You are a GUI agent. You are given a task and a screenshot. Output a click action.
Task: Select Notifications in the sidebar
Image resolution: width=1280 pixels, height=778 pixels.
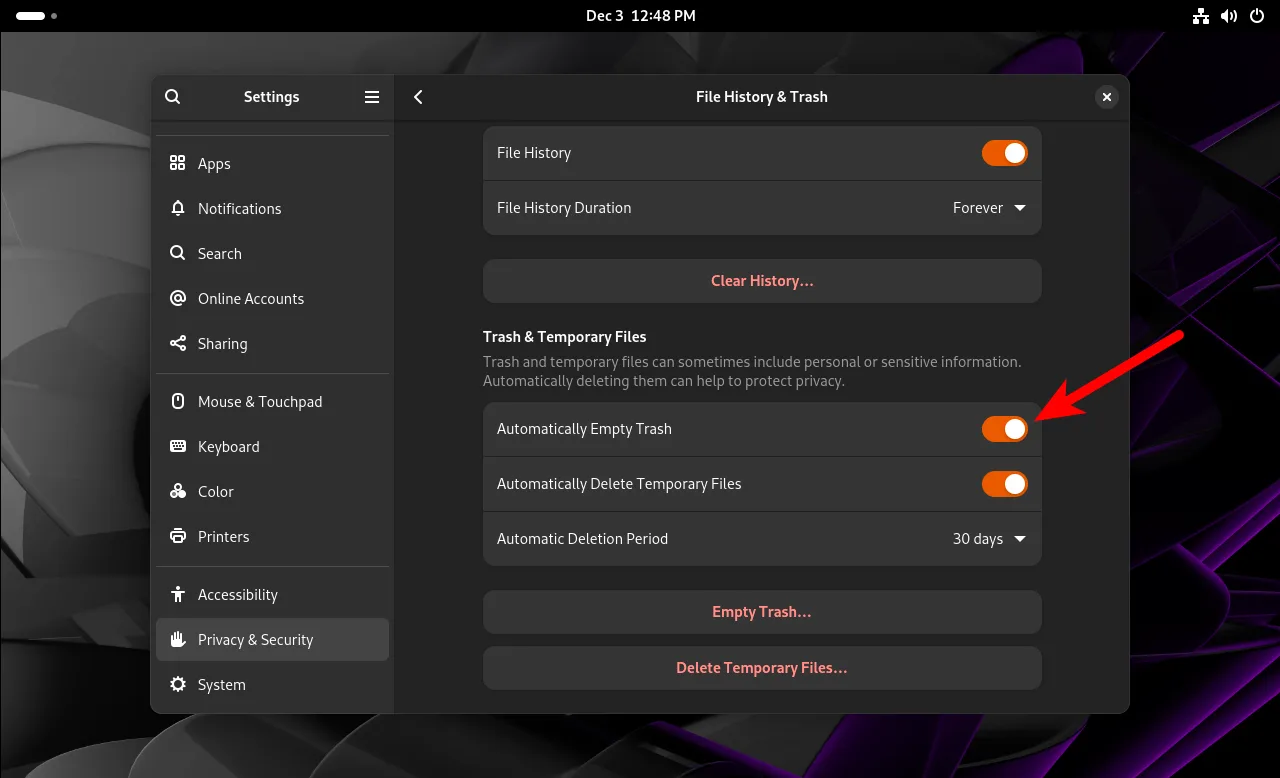click(x=239, y=209)
